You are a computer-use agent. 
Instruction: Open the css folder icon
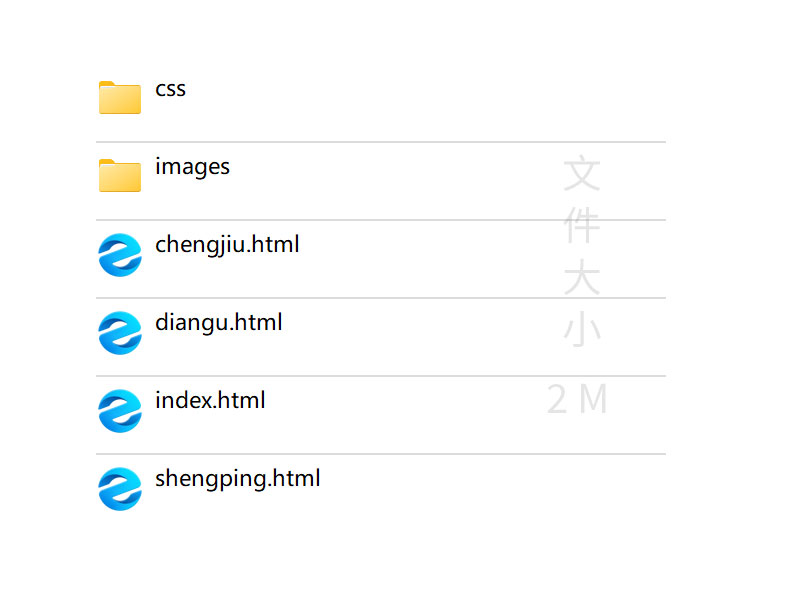coord(120,98)
